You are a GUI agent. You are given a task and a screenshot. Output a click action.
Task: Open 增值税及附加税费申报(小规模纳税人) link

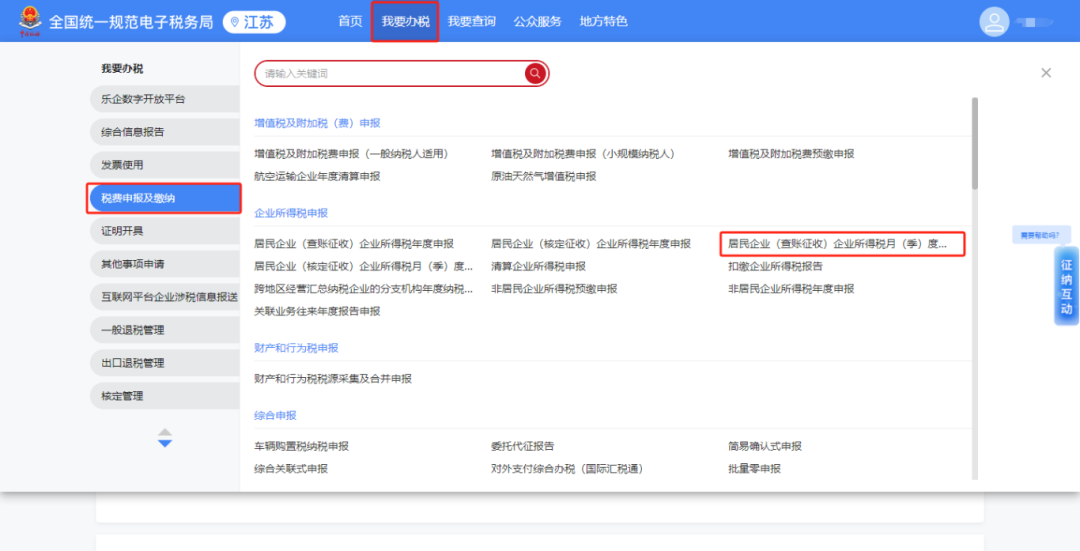click(x=583, y=154)
